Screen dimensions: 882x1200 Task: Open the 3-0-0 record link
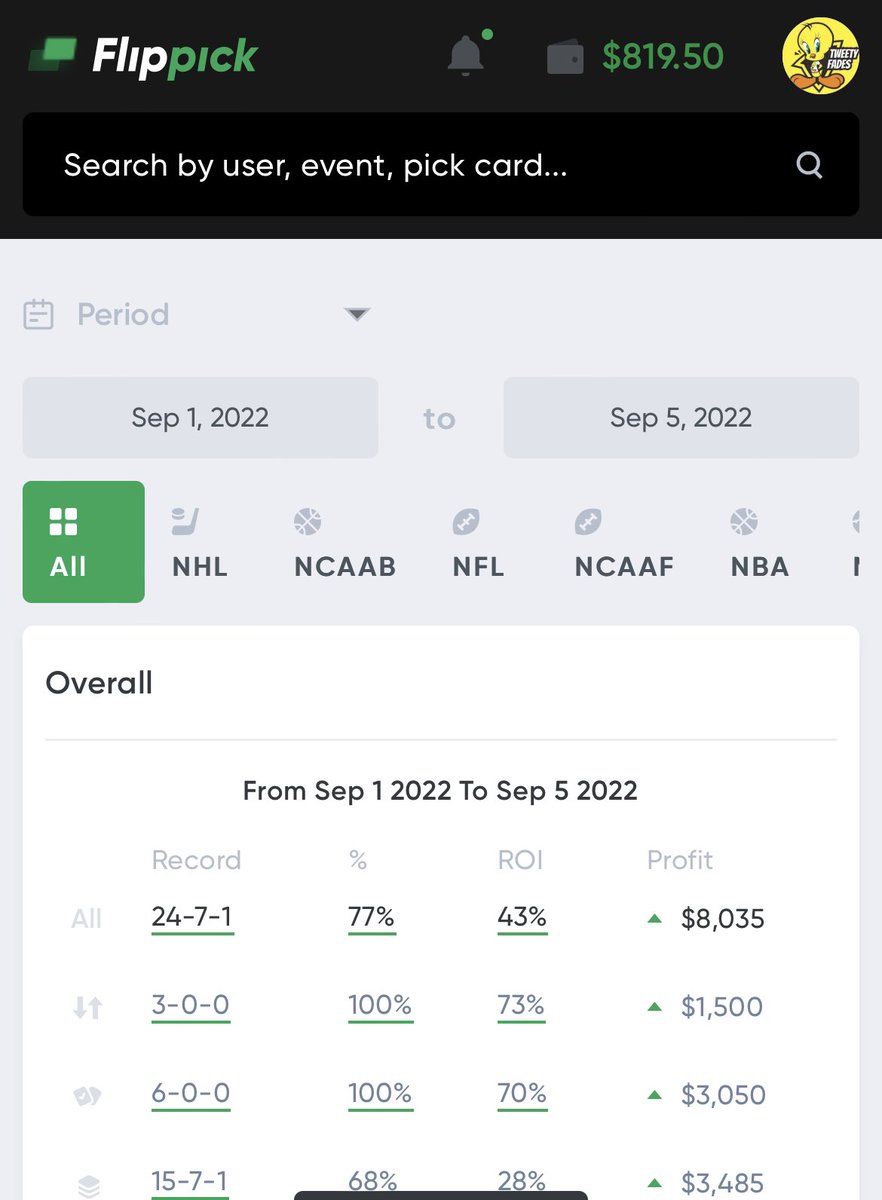[x=191, y=1006]
